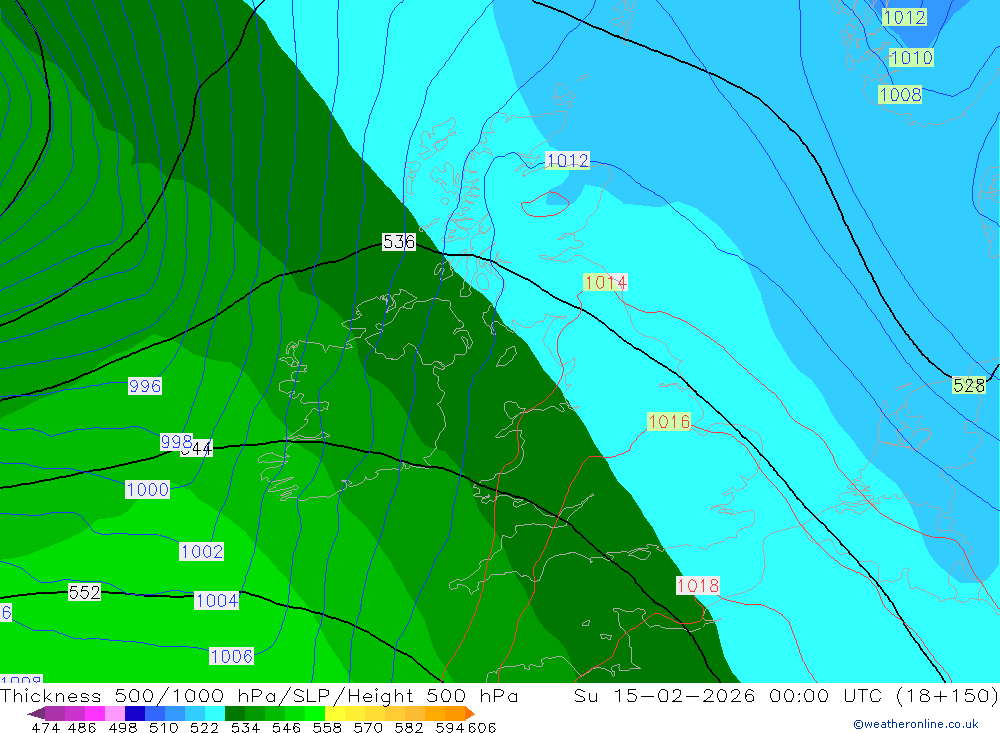Click the 528 height contour label

pos(969,385)
